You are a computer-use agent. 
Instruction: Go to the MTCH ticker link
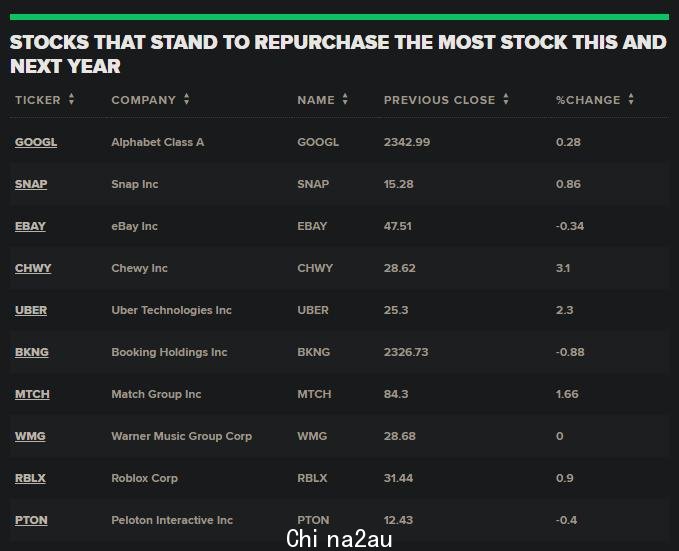point(32,394)
